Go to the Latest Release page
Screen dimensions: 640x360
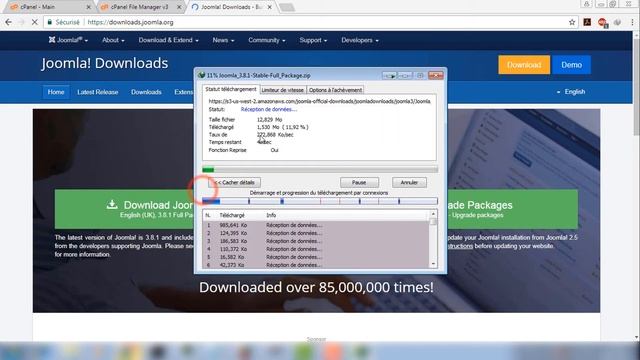tap(98, 92)
